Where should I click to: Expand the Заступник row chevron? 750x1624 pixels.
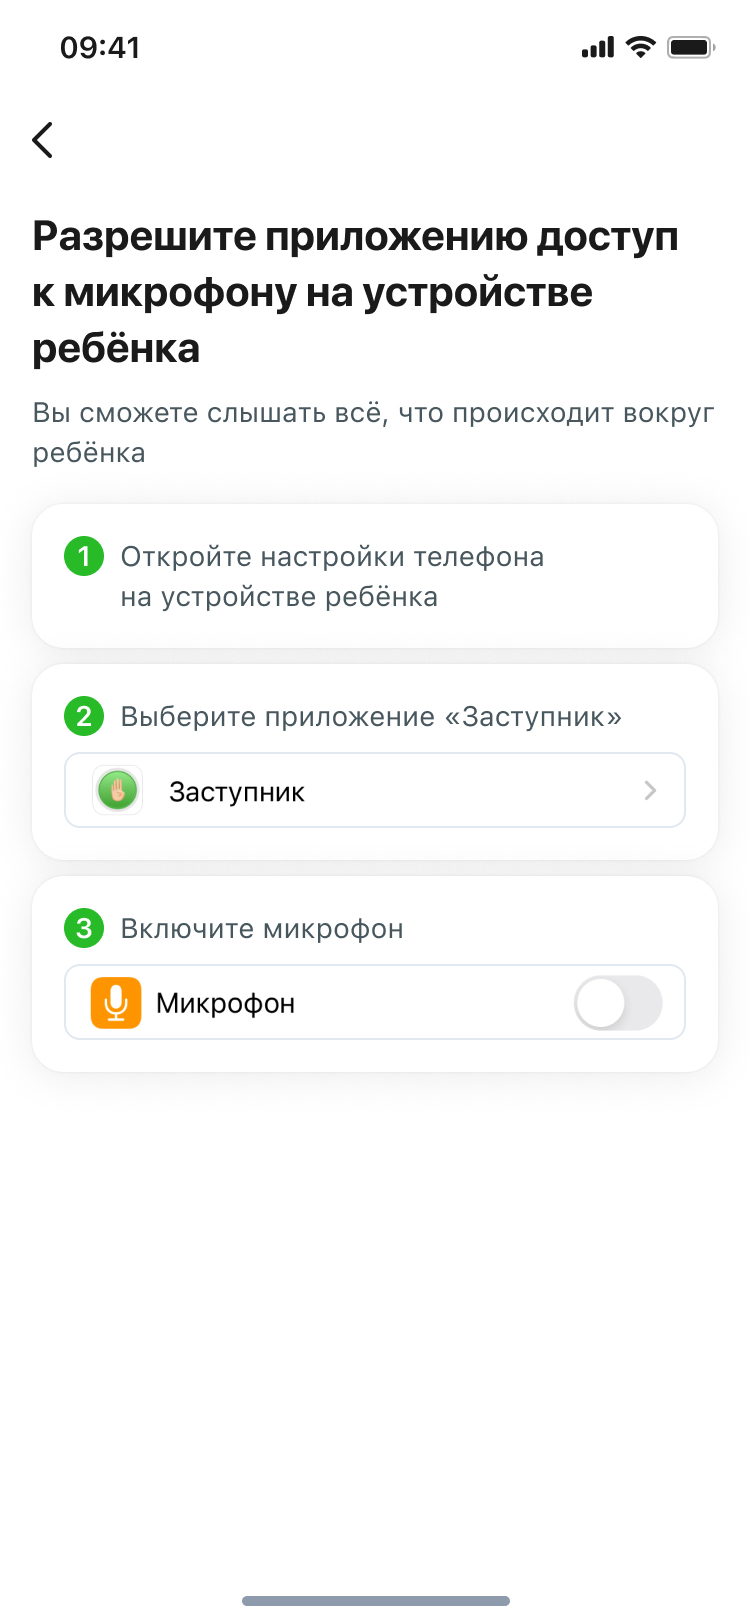pos(650,791)
